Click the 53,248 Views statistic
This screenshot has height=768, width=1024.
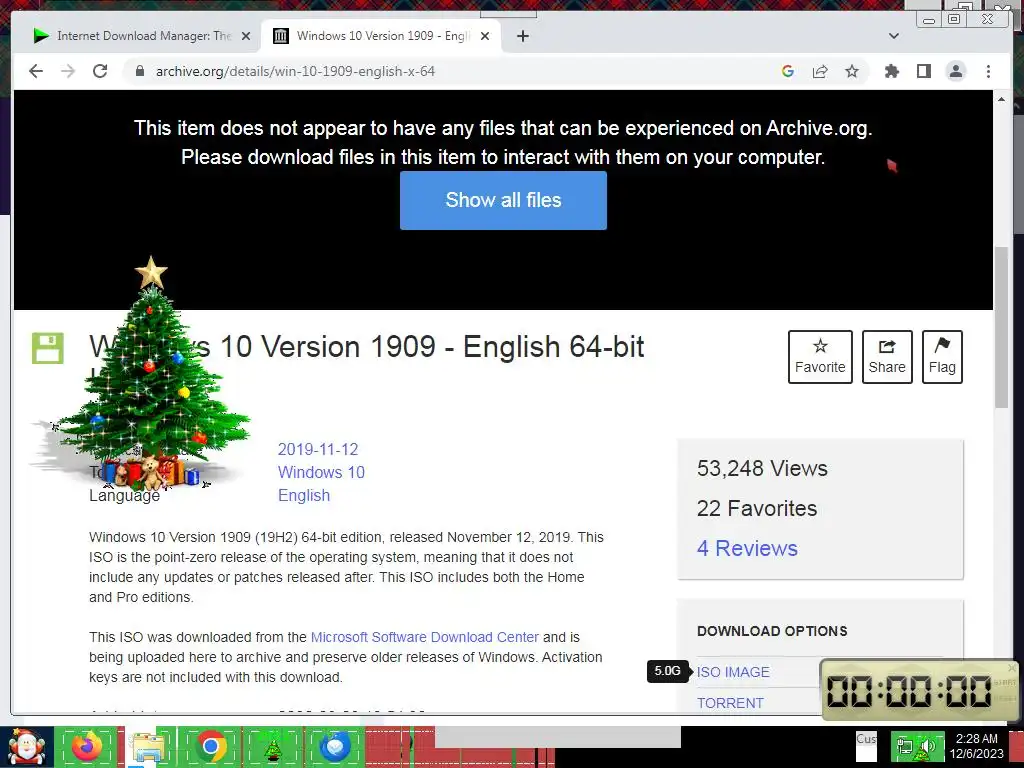[x=762, y=468]
